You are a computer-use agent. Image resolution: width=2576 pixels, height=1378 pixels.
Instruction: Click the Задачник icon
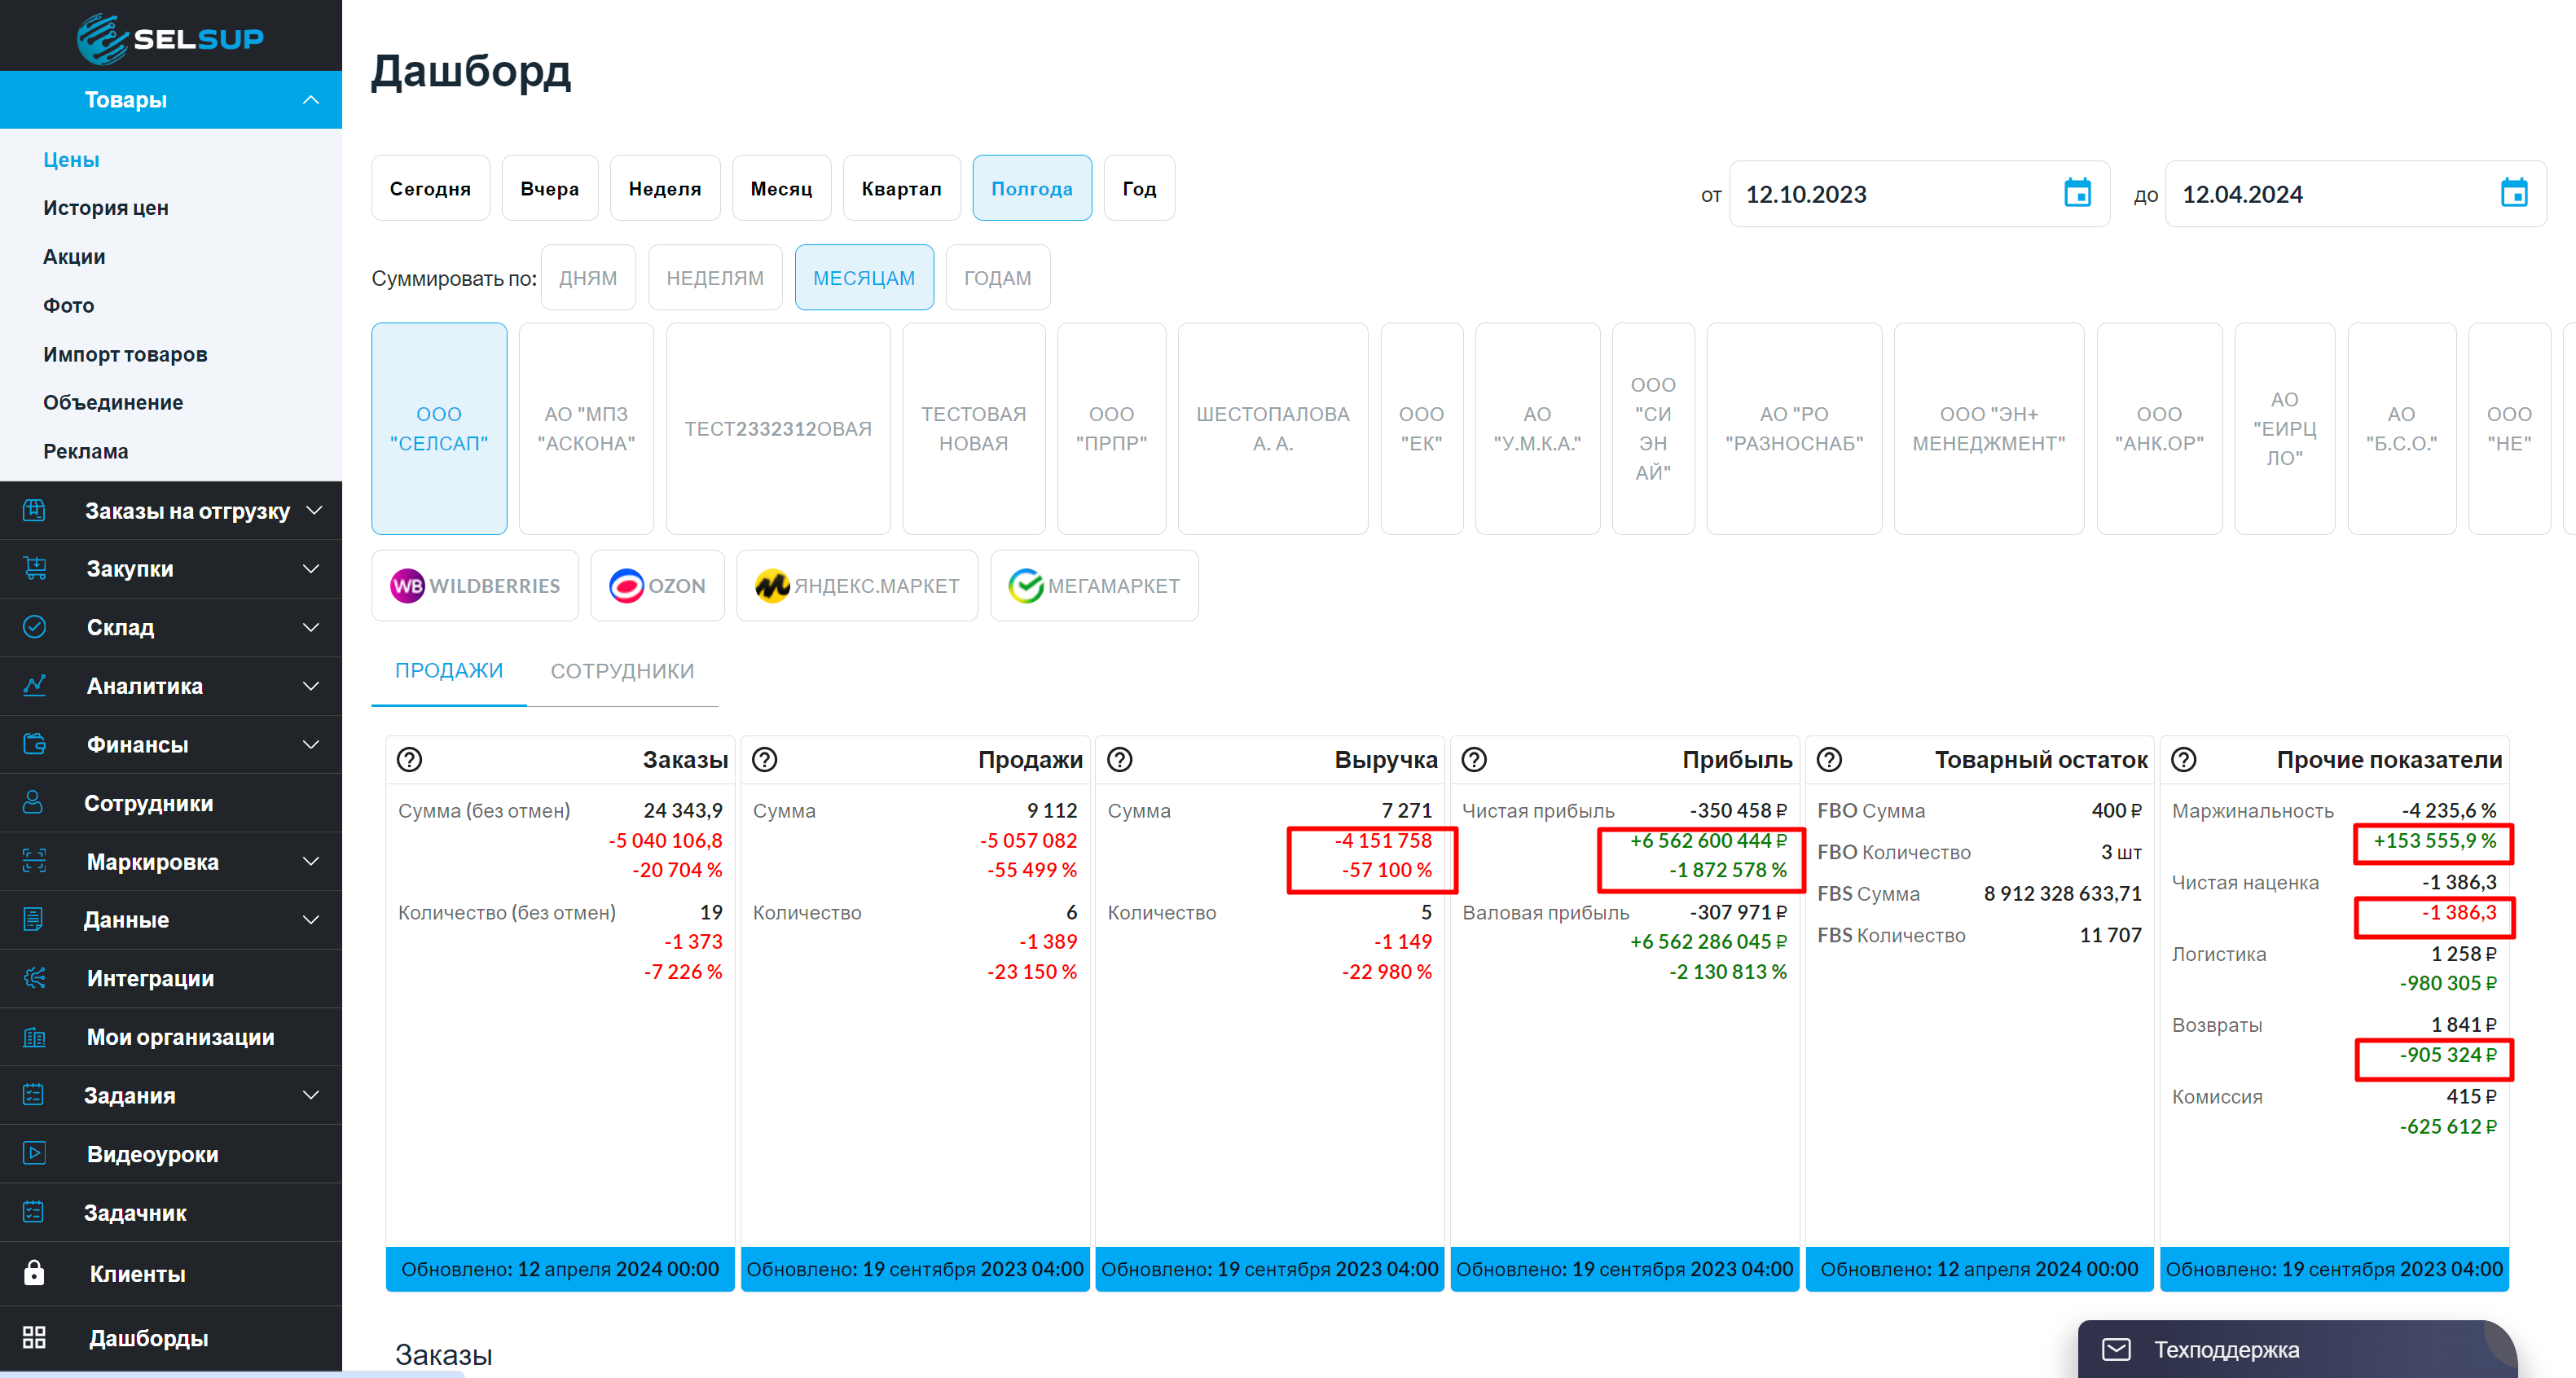(x=33, y=1212)
